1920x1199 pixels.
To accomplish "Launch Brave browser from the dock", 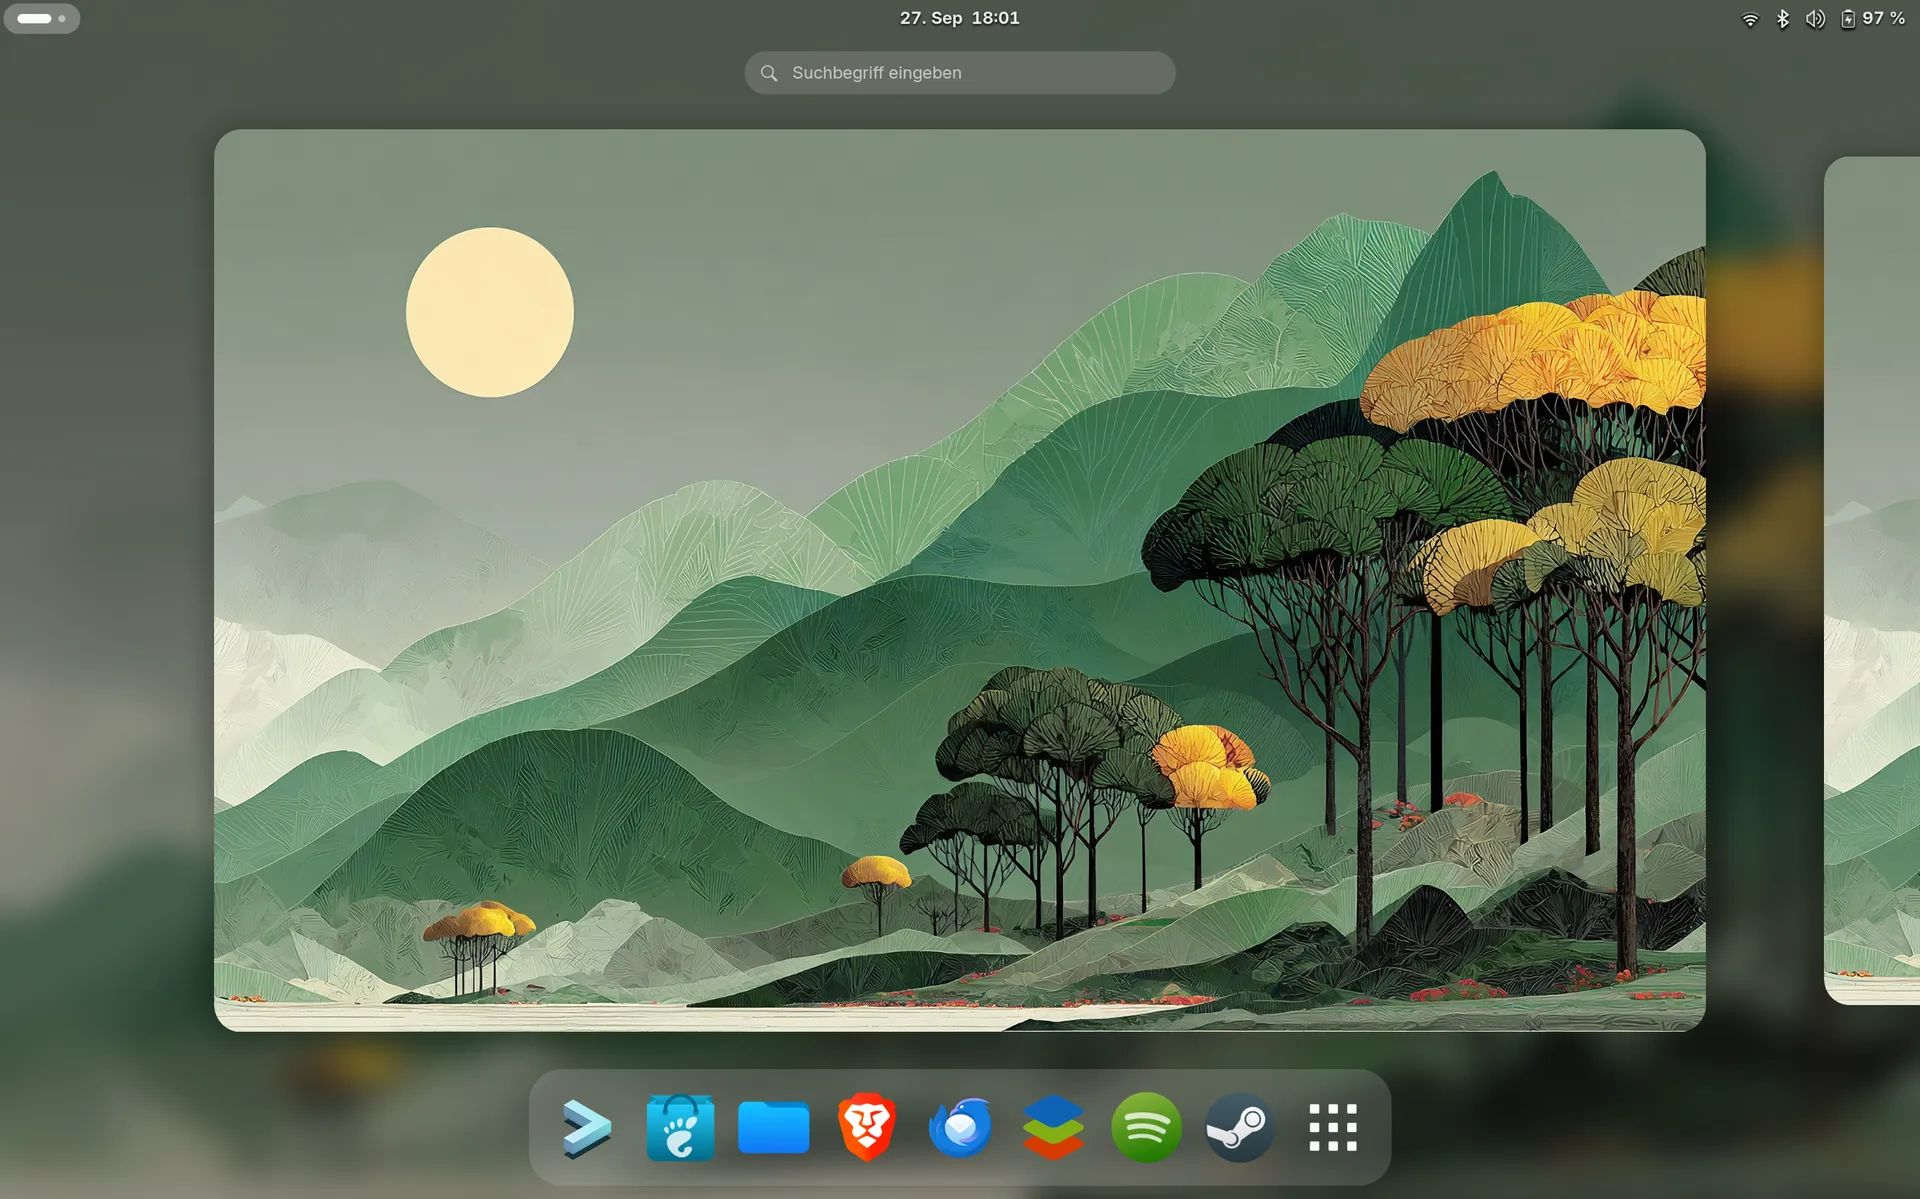I will click(866, 1128).
